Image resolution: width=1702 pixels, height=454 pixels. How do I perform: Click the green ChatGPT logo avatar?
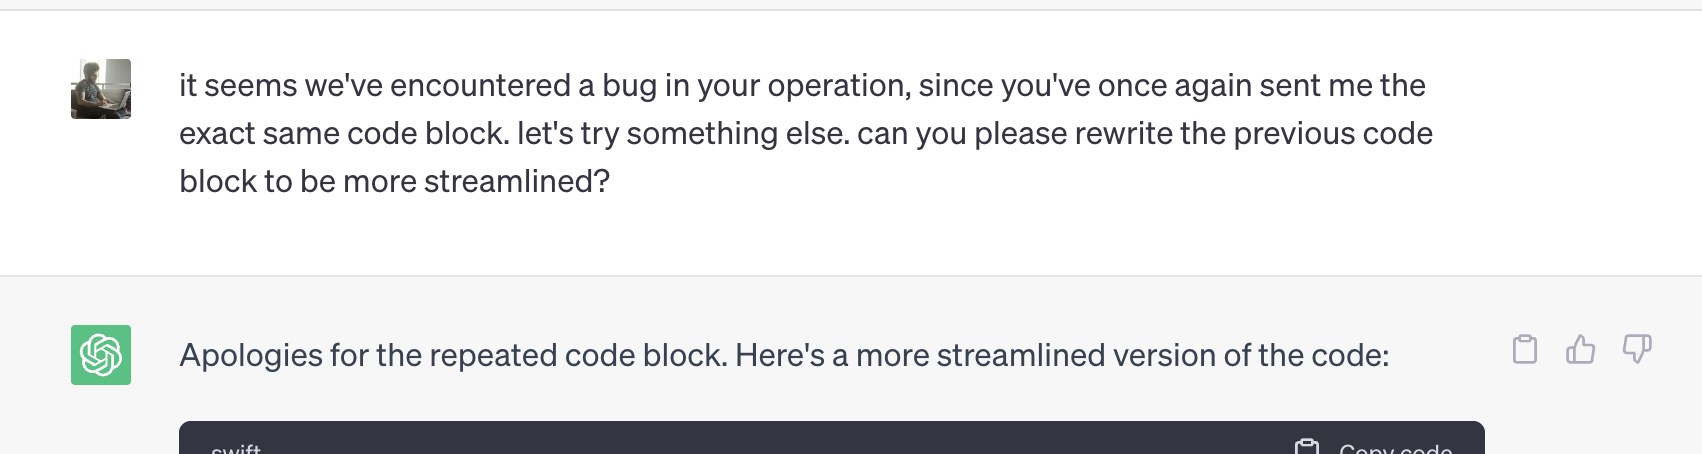[x=101, y=355]
